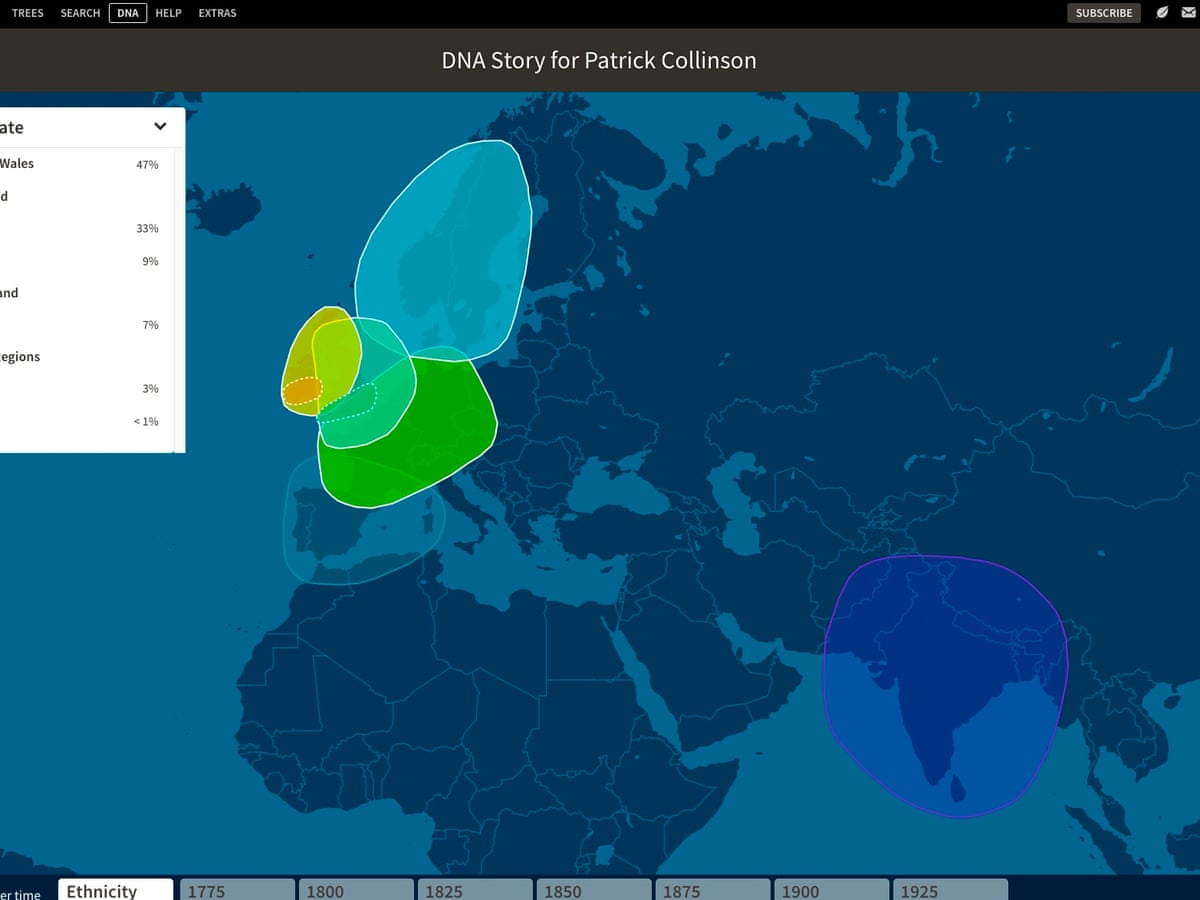Image resolution: width=1200 pixels, height=900 pixels.
Task: Select the 1925 timeline marker
Action: click(x=948, y=890)
